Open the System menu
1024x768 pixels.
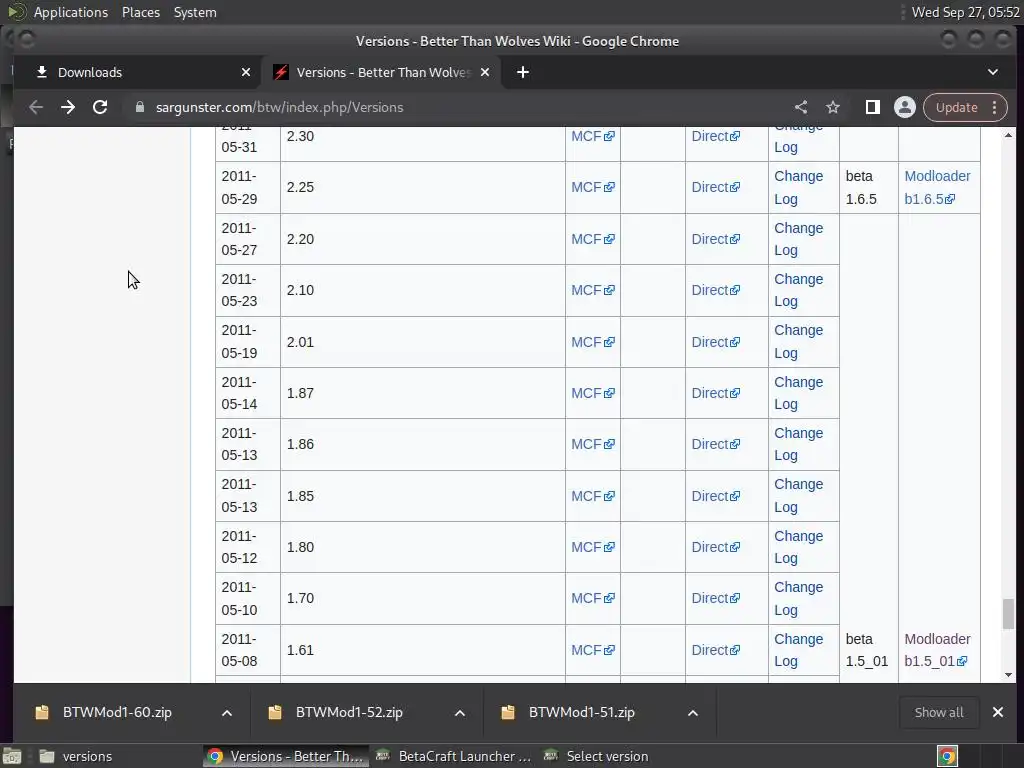pos(195,12)
